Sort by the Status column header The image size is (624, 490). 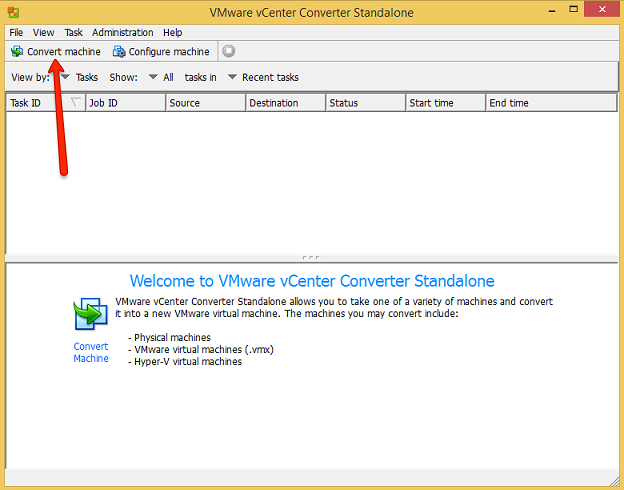[x=366, y=103]
